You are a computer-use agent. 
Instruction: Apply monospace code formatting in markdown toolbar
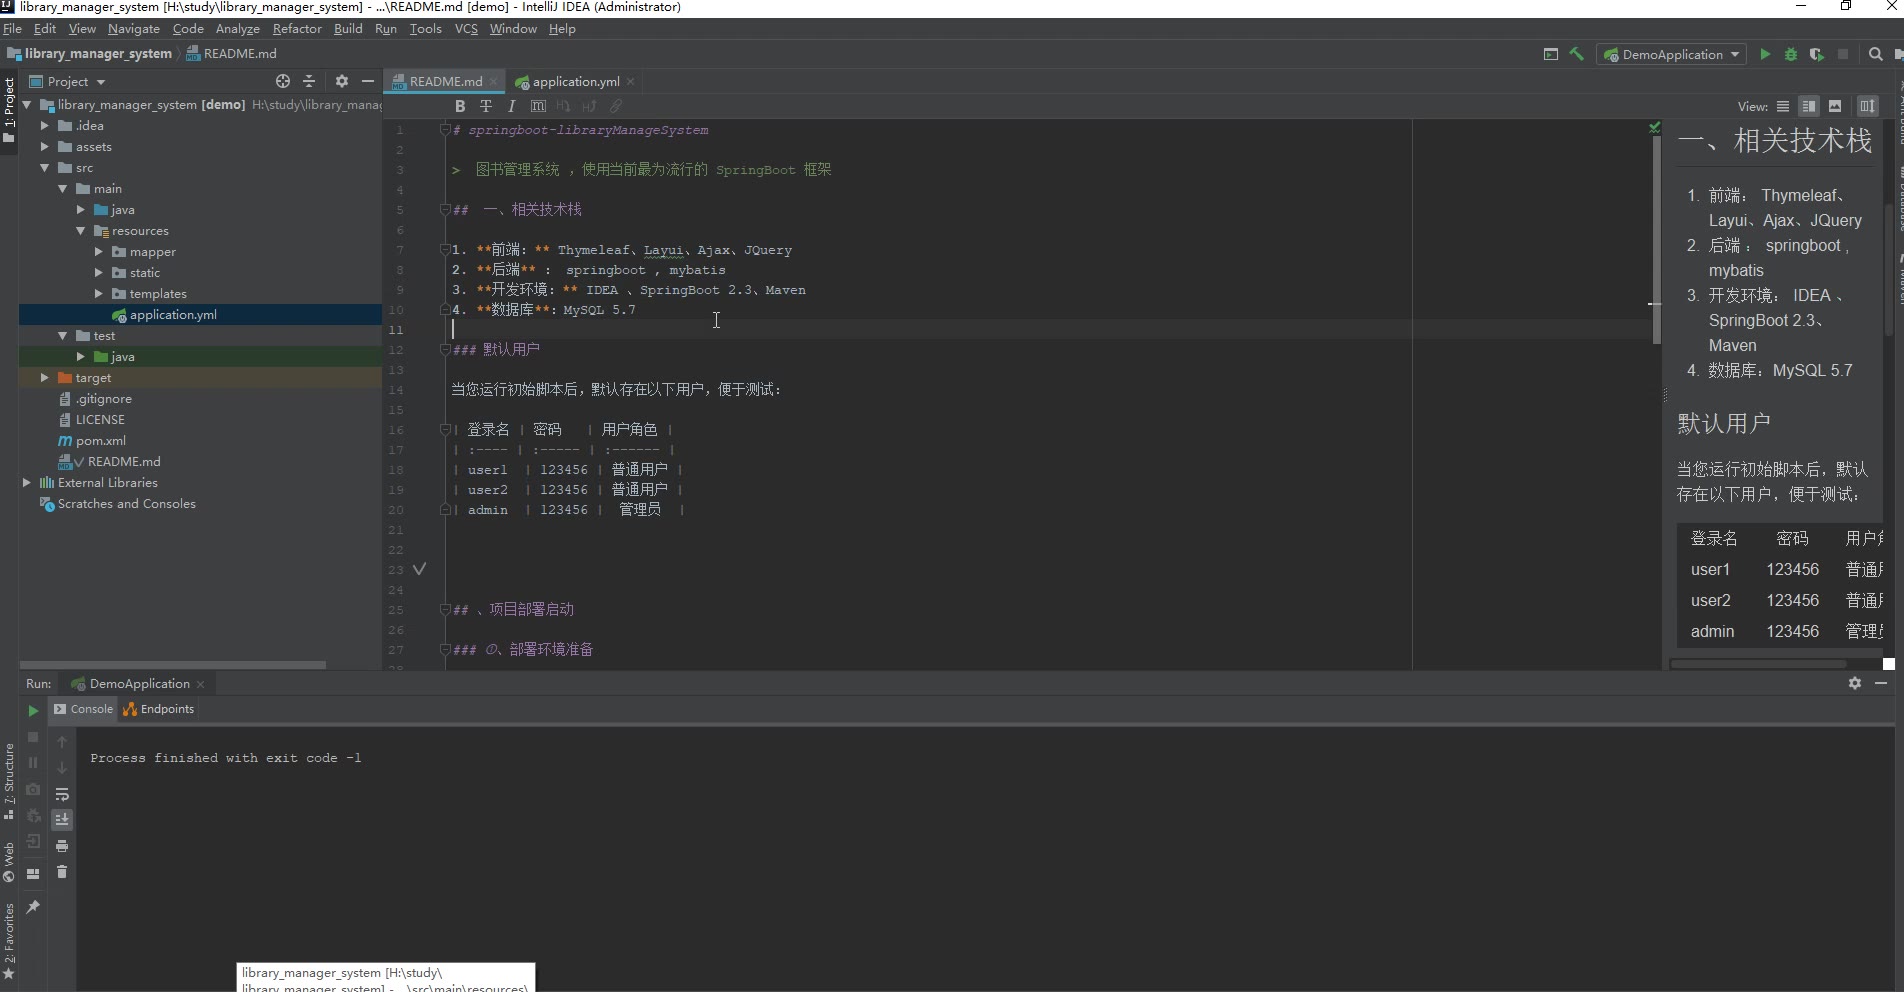pos(538,106)
